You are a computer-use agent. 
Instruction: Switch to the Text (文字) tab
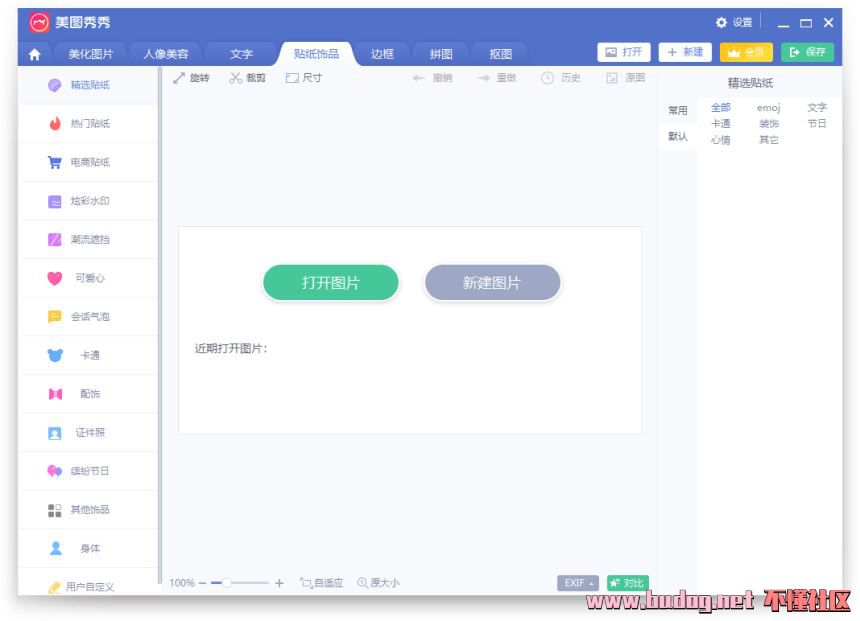coord(241,54)
